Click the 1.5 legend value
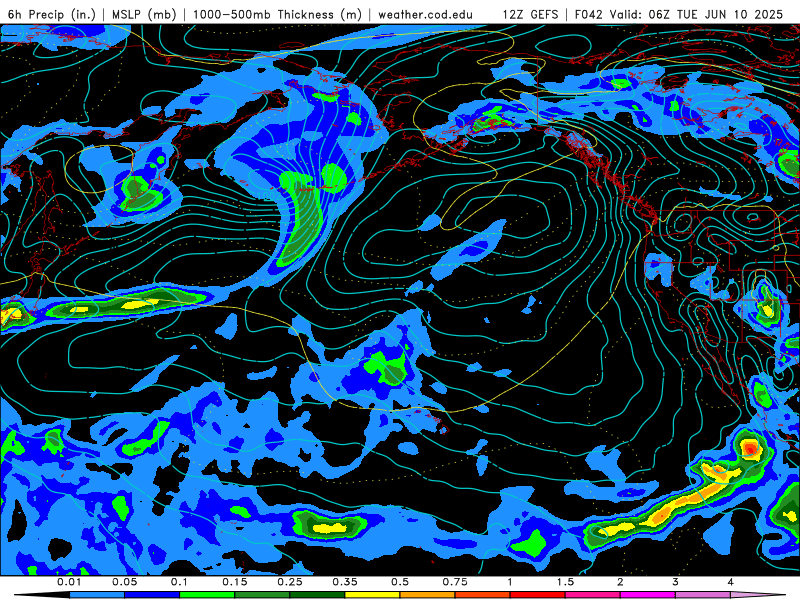This screenshot has height=600, width=800. pyautogui.click(x=565, y=582)
